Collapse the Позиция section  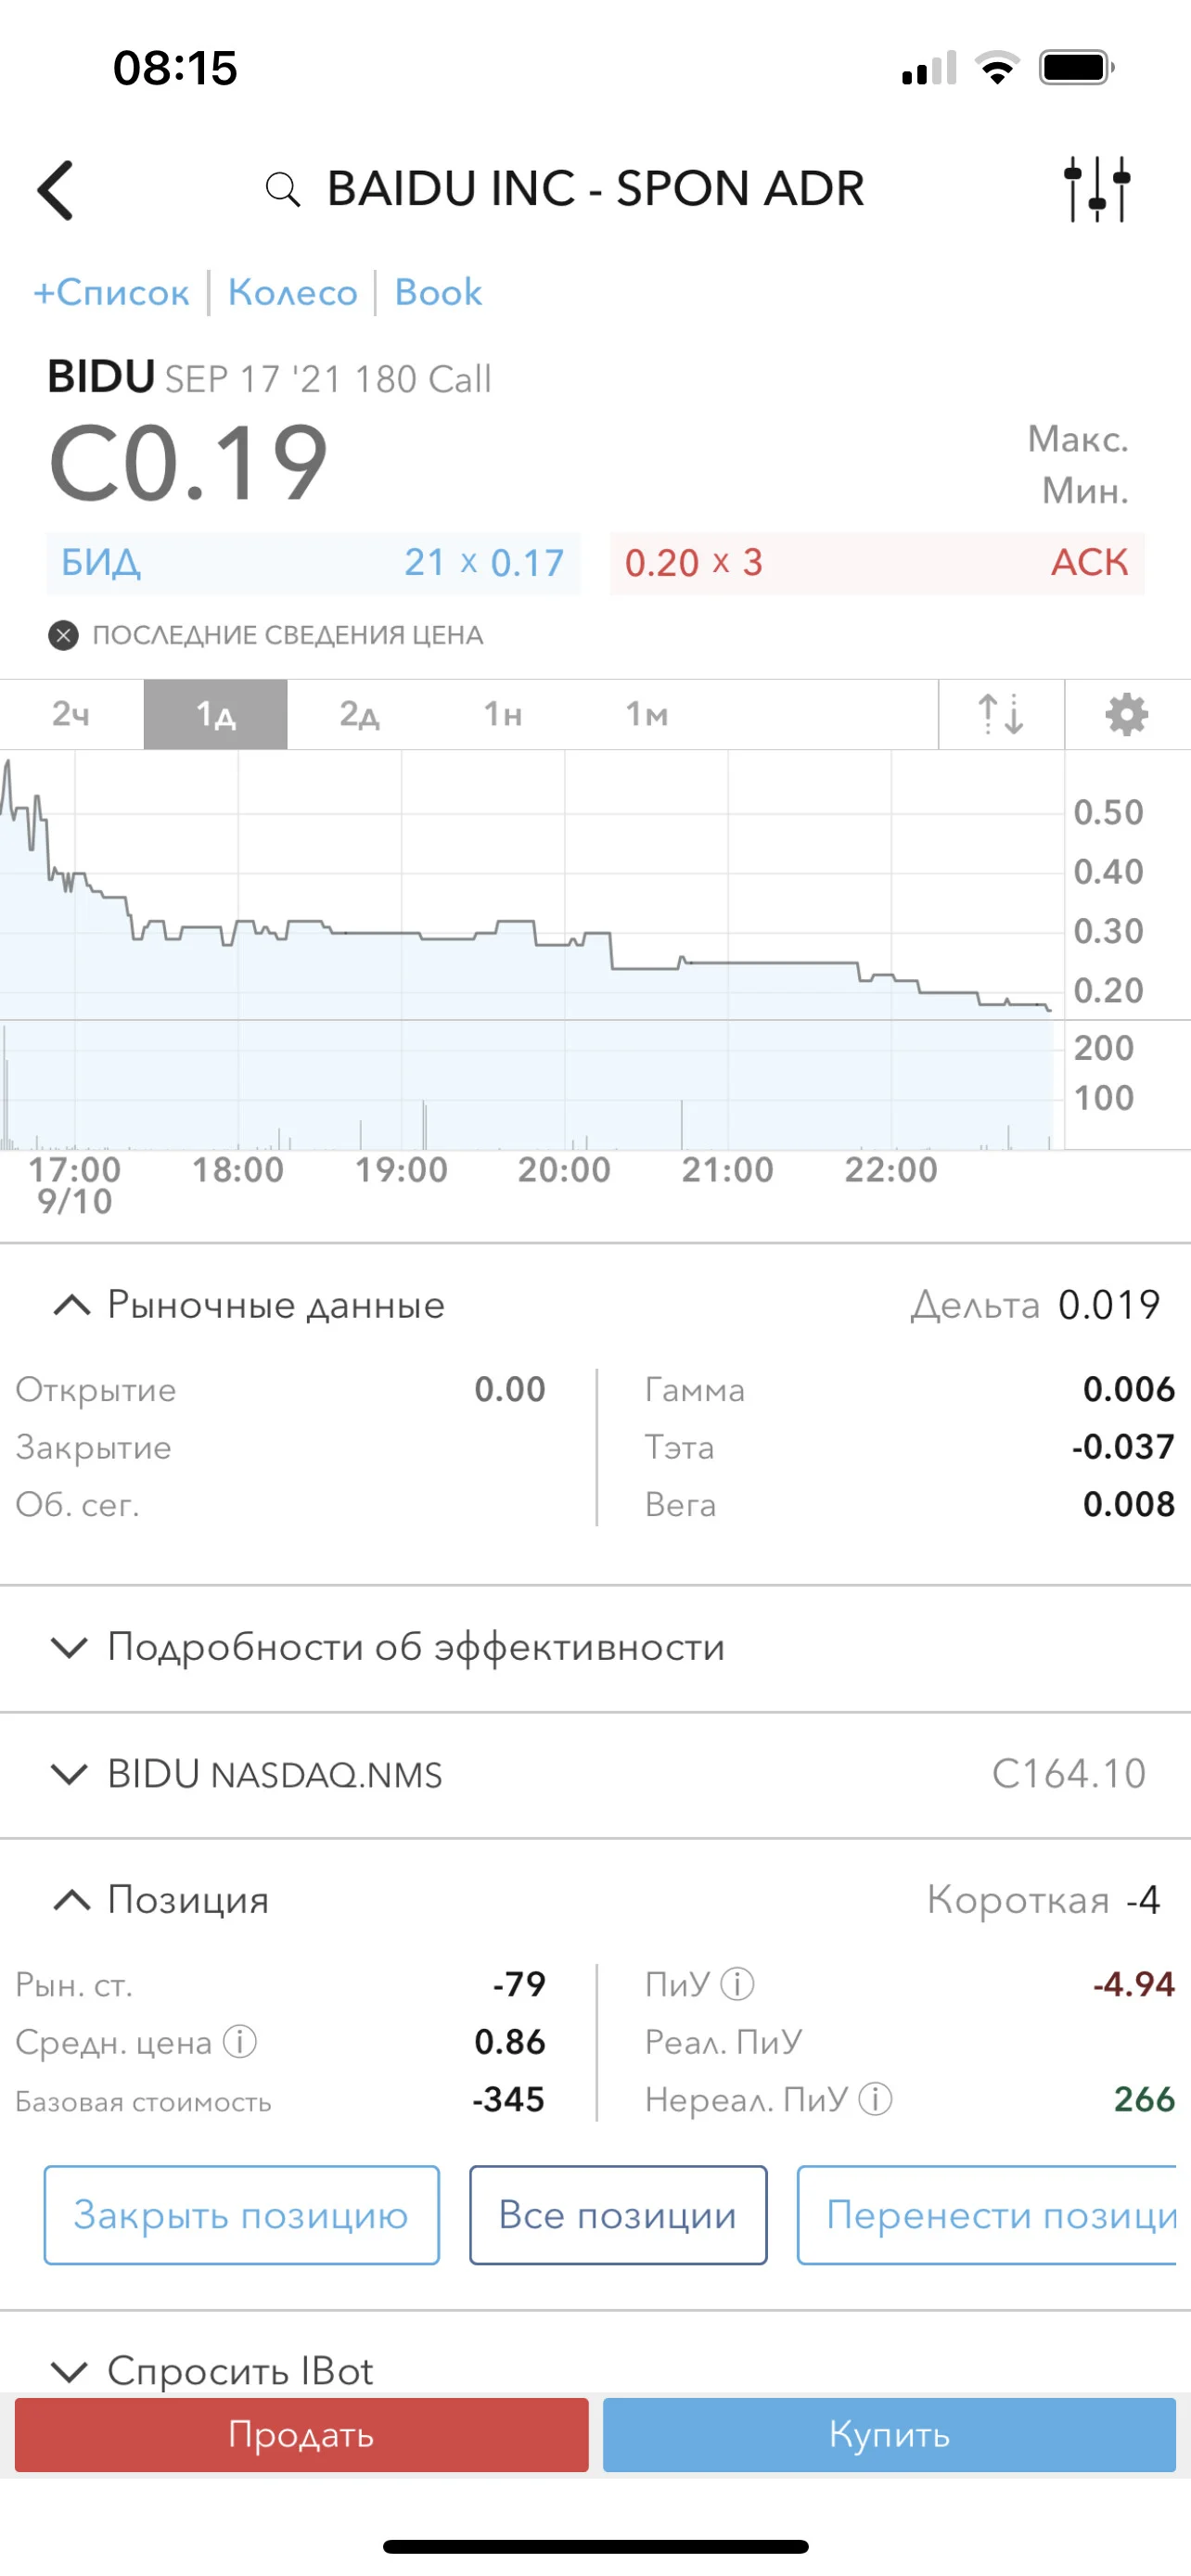pyautogui.click(x=71, y=1900)
